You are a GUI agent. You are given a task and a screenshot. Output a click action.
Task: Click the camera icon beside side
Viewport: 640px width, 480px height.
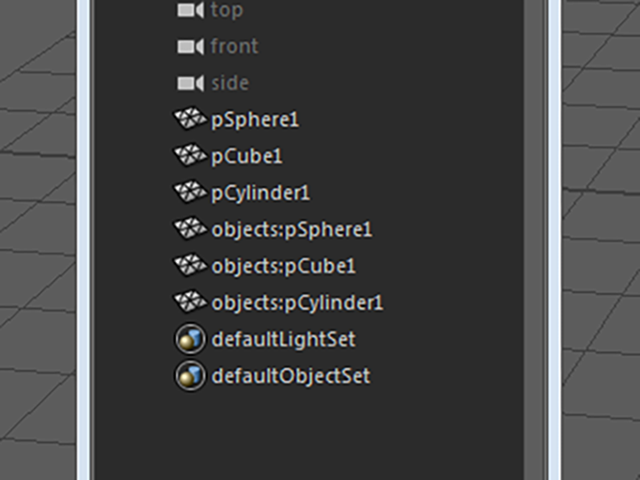click(x=190, y=83)
